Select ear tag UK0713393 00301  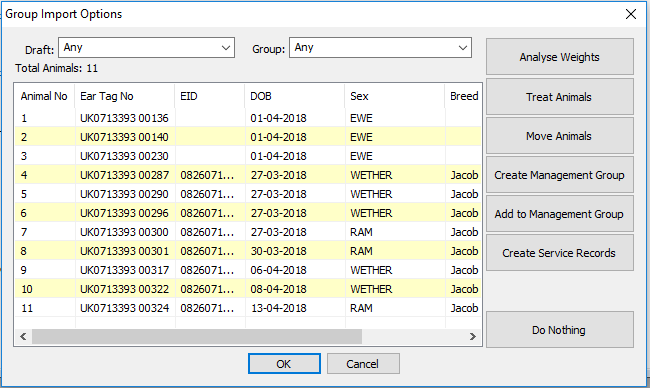pyautogui.click(x=124, y=251)
